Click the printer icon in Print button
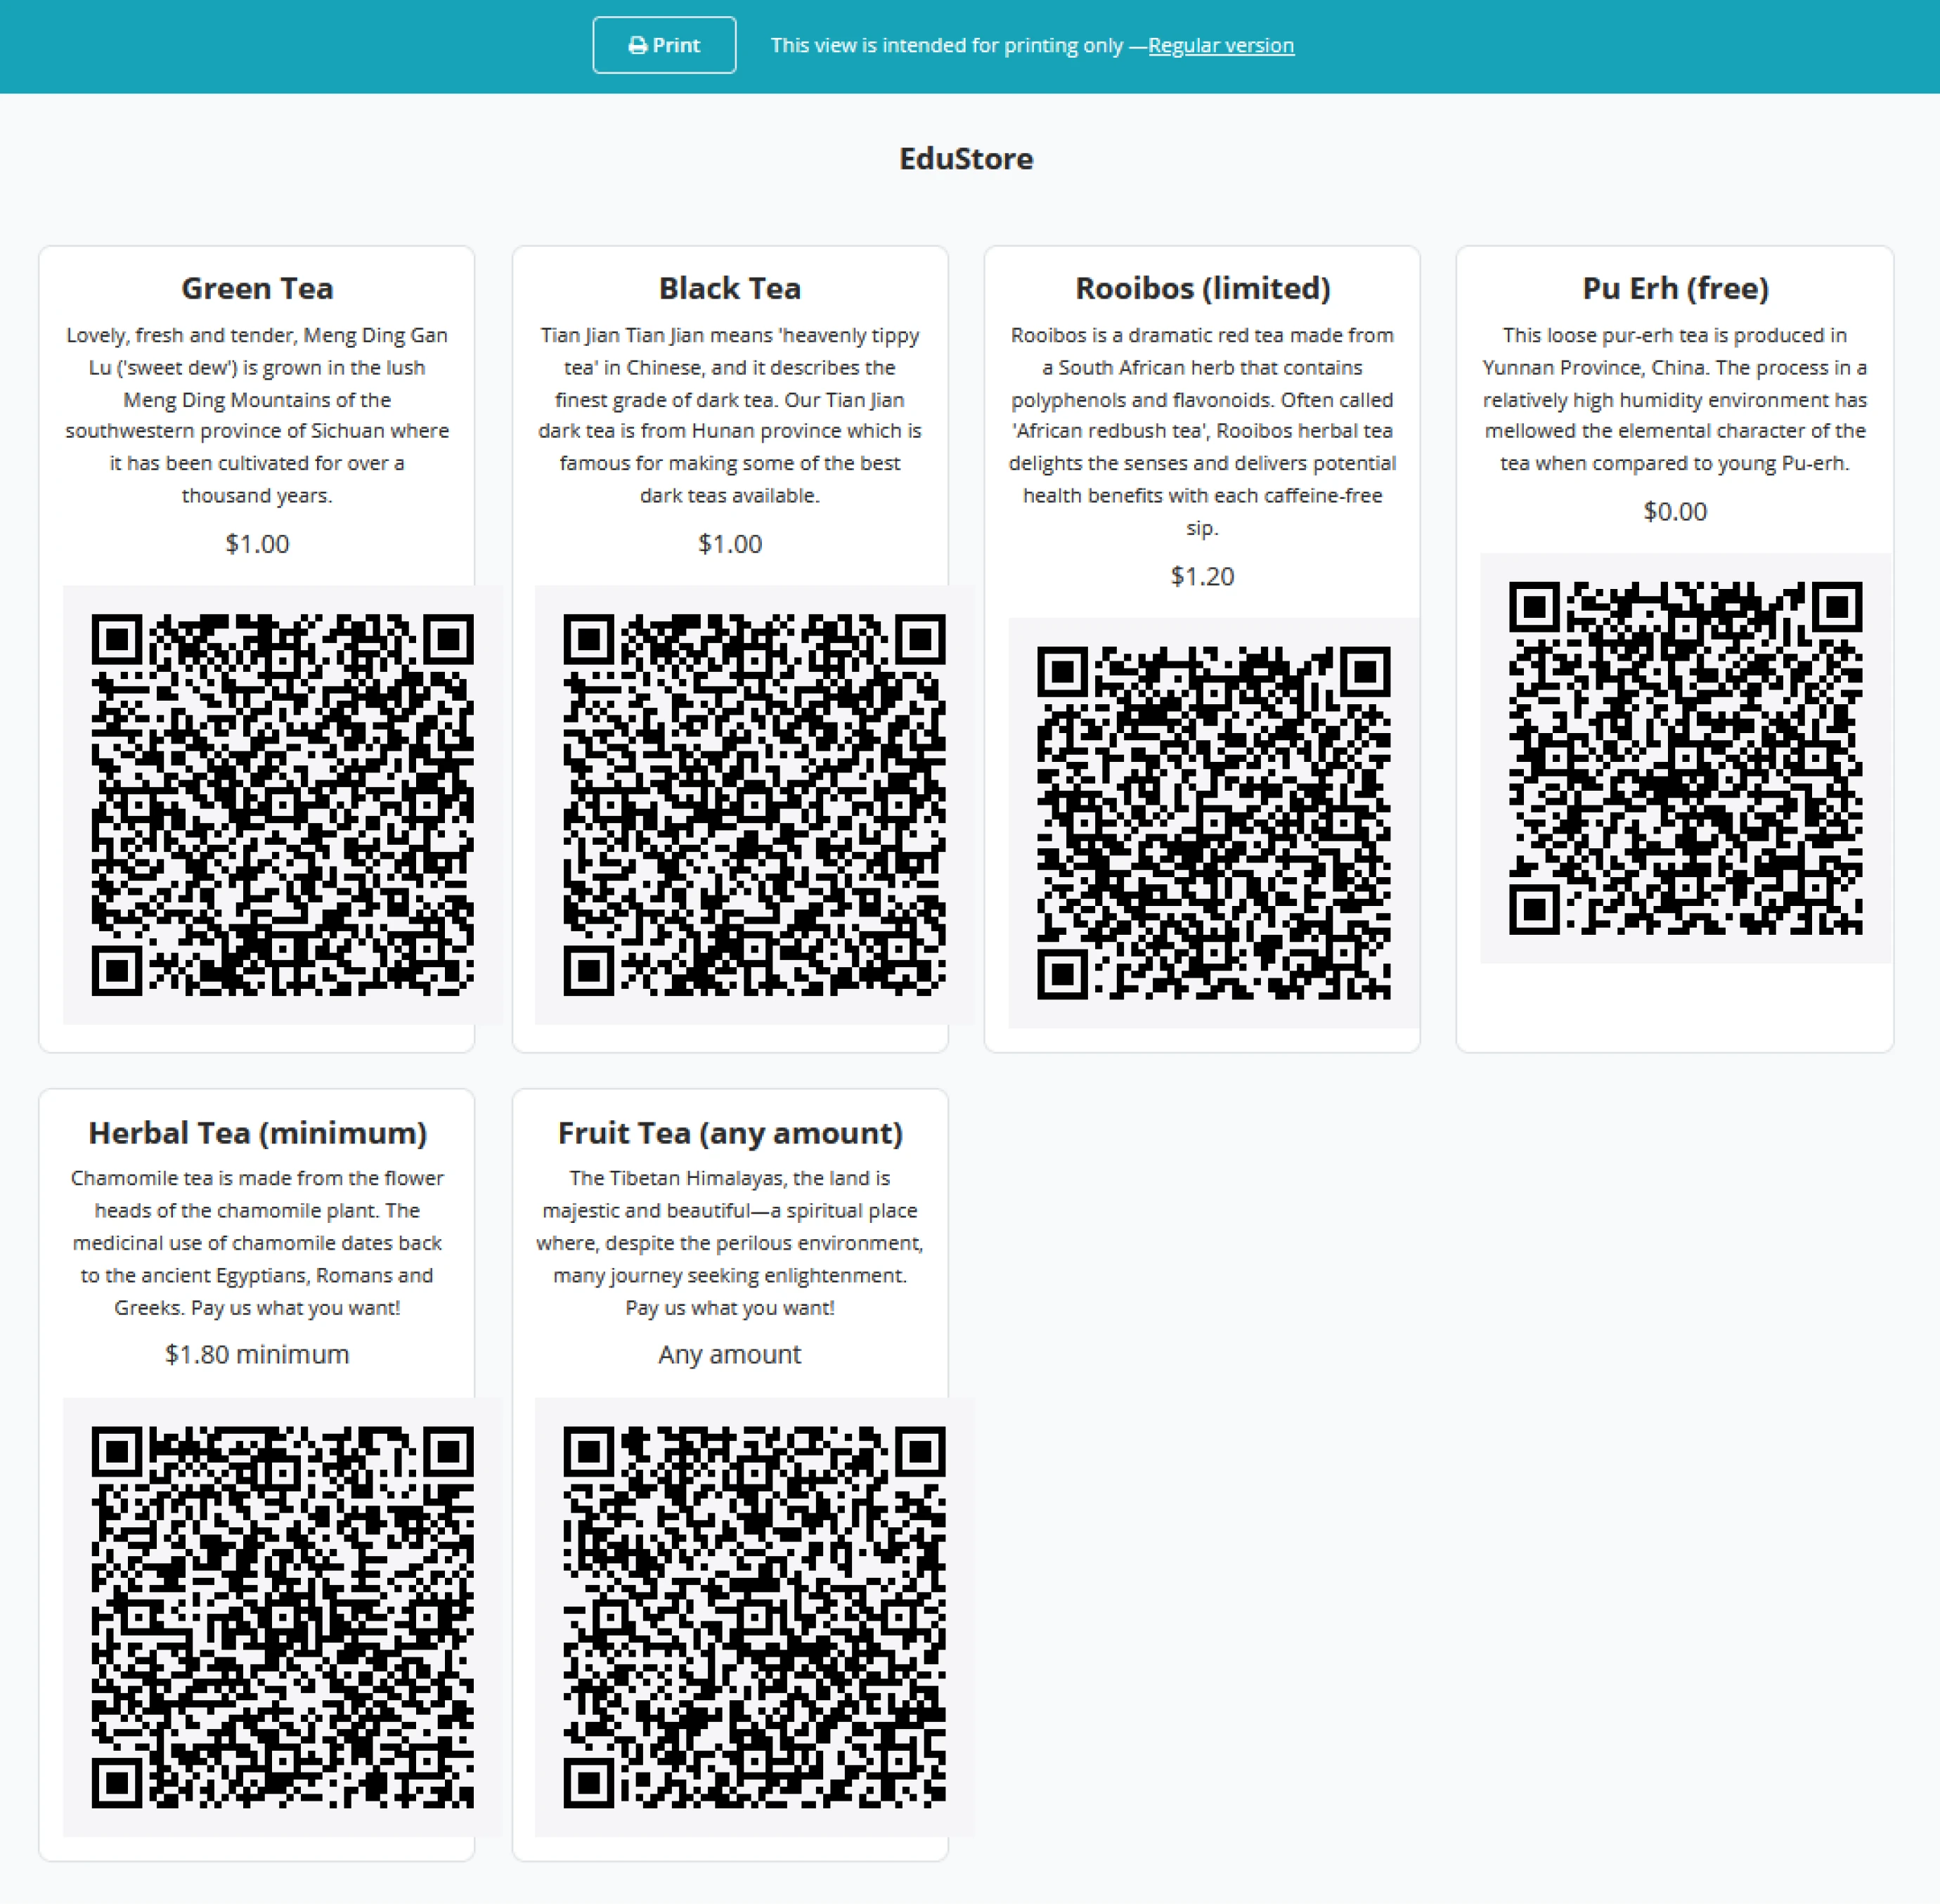The image size is (1940, 1904). point(637,45)
